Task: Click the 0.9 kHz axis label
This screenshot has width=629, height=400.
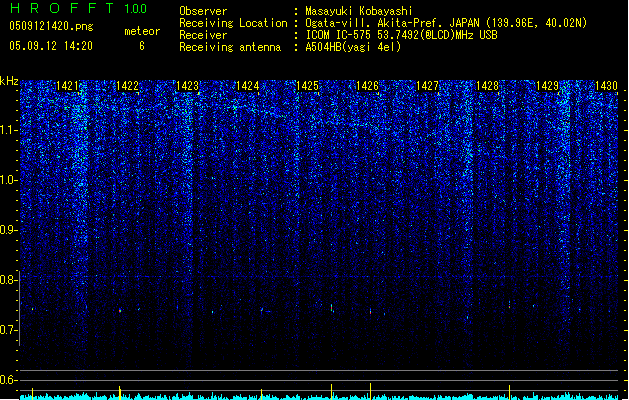Action: tap(8, 230)
